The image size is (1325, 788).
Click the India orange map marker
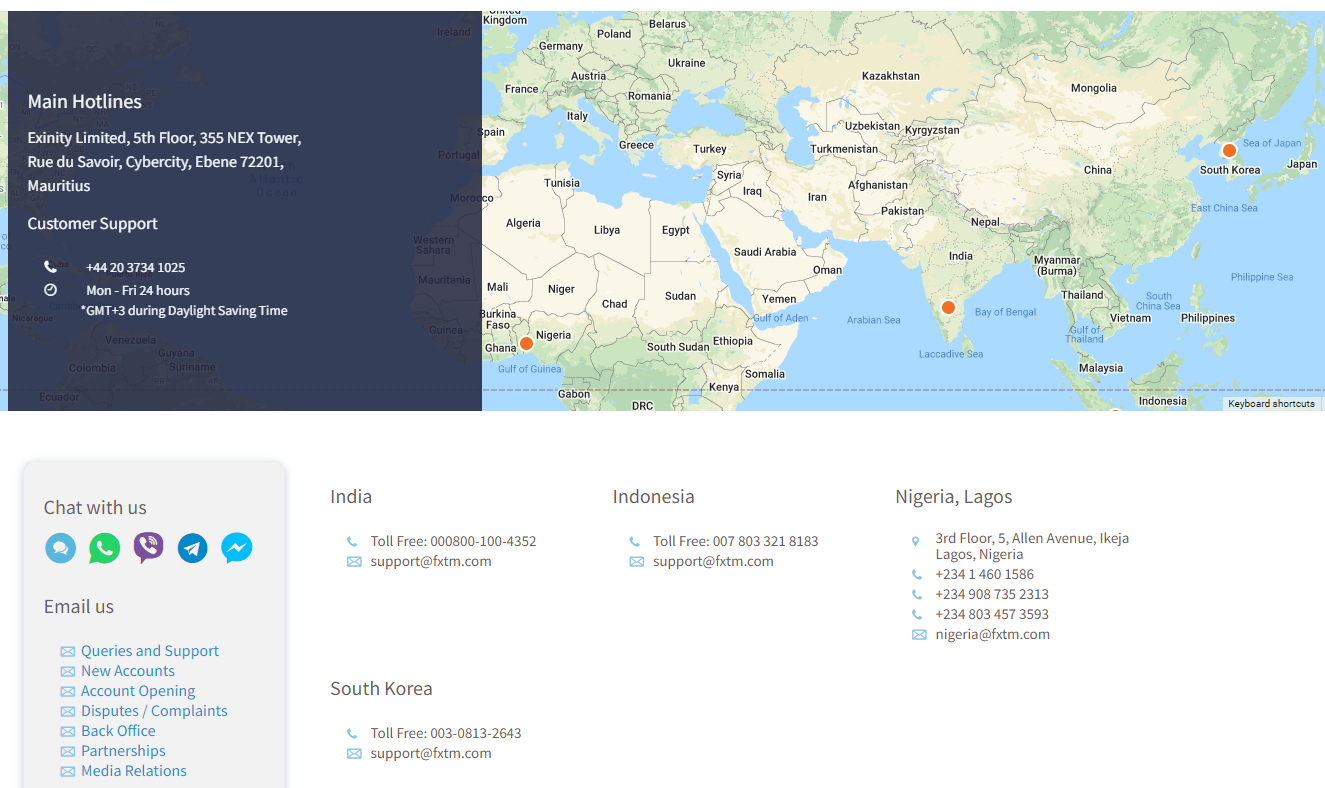pos(948,307)
